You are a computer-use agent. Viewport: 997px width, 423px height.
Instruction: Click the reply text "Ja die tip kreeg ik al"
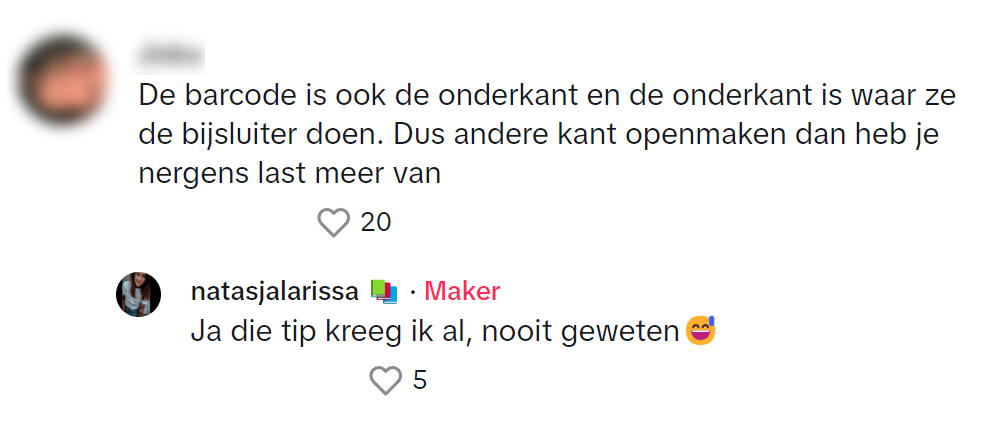[328, 331]
